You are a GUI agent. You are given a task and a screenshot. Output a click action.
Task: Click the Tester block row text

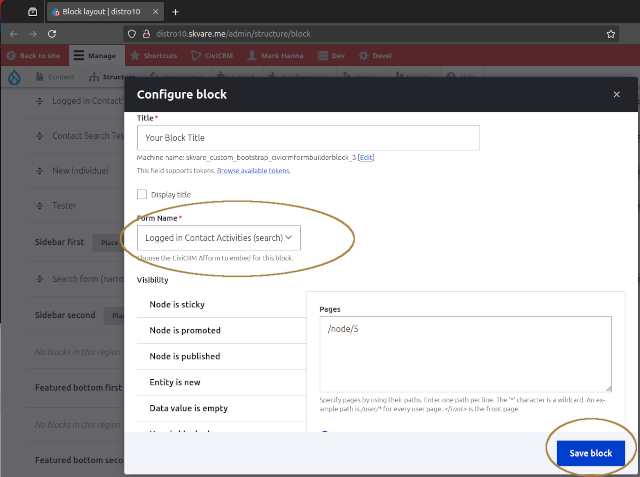pos(64,206)
